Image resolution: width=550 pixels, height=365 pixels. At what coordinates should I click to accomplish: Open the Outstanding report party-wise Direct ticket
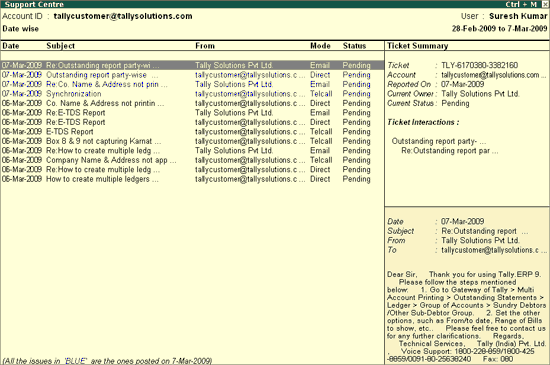pyautogui.click(x=192, y=75)
